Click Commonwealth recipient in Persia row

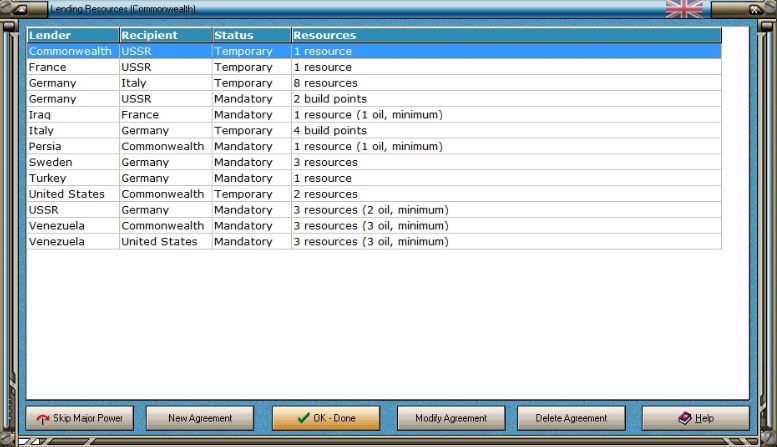point(166,146)
